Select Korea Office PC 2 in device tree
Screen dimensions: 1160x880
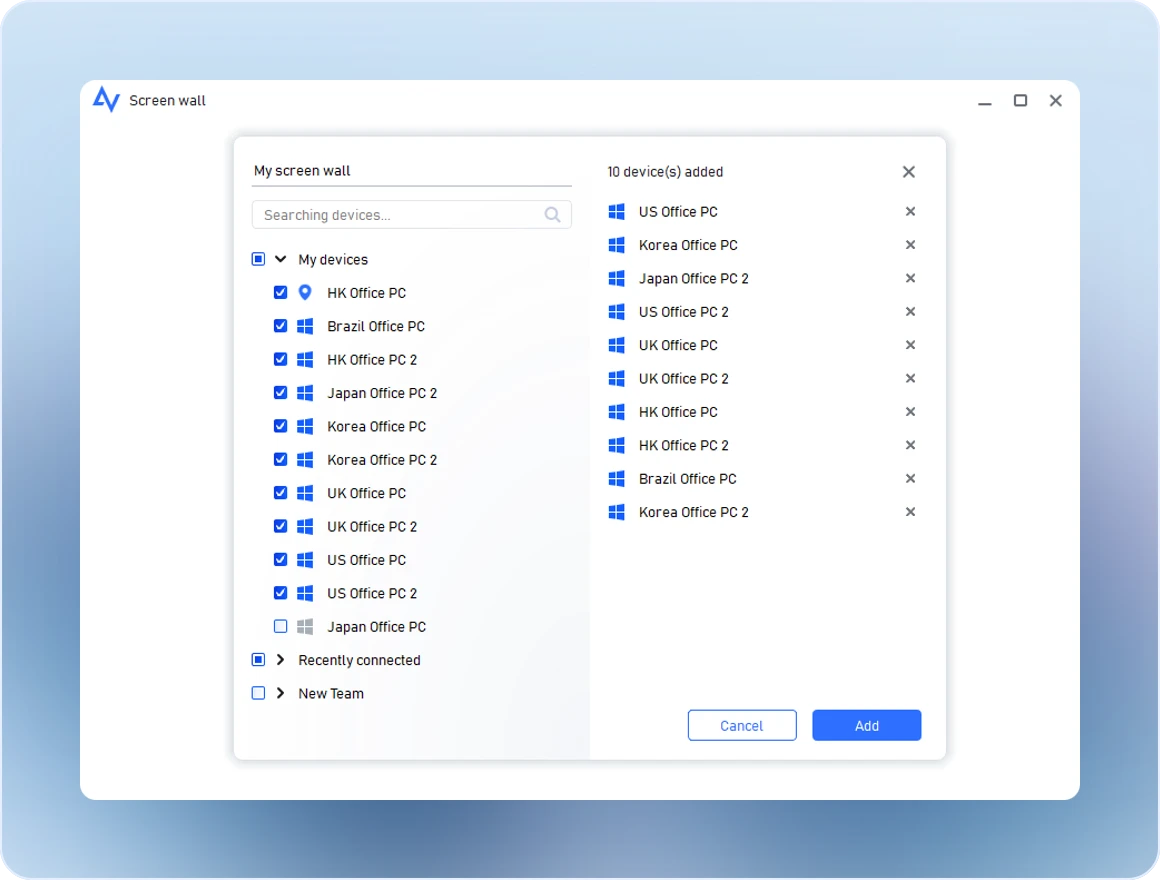pyautogui.click(x=381, y=460)
